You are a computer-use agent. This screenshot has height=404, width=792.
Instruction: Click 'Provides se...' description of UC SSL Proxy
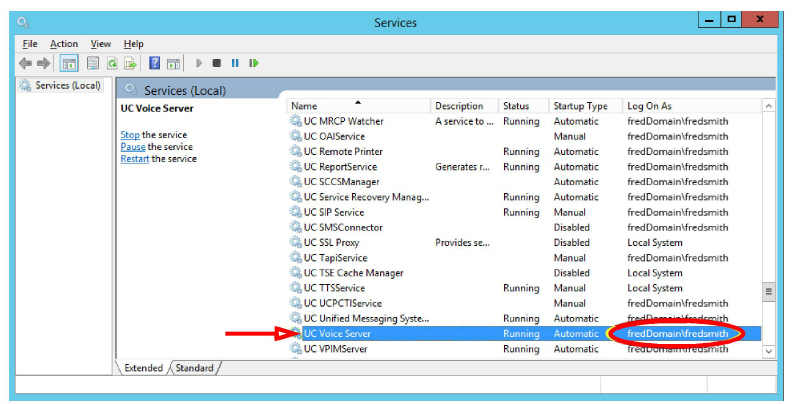[x=462, y=242]
